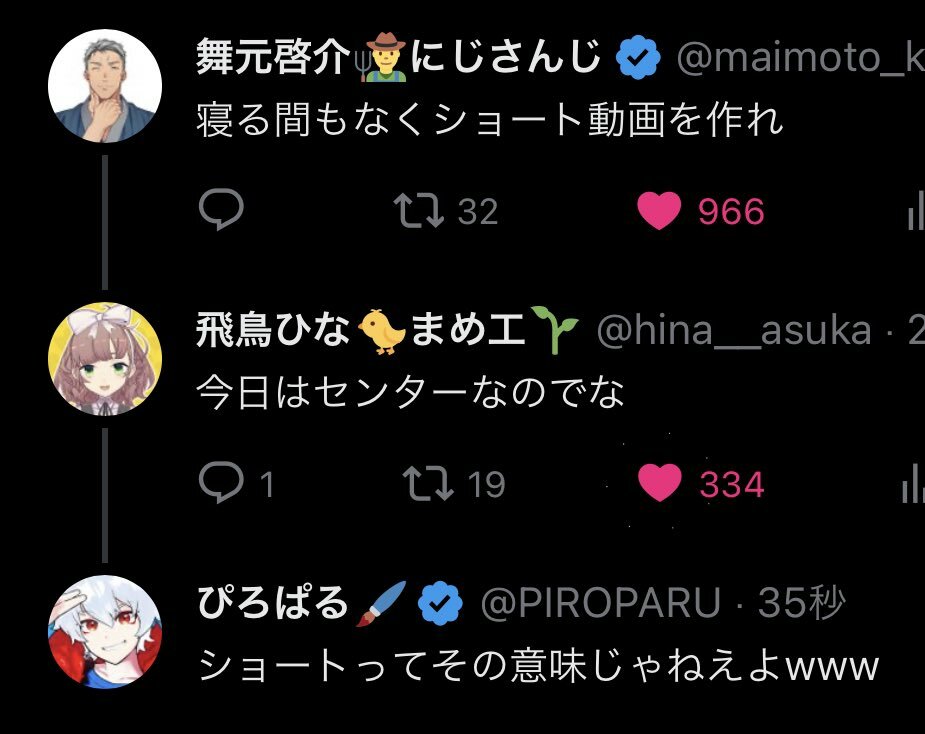
Task: Unlike the tweet with 966 likes
Action: point(701,211)
